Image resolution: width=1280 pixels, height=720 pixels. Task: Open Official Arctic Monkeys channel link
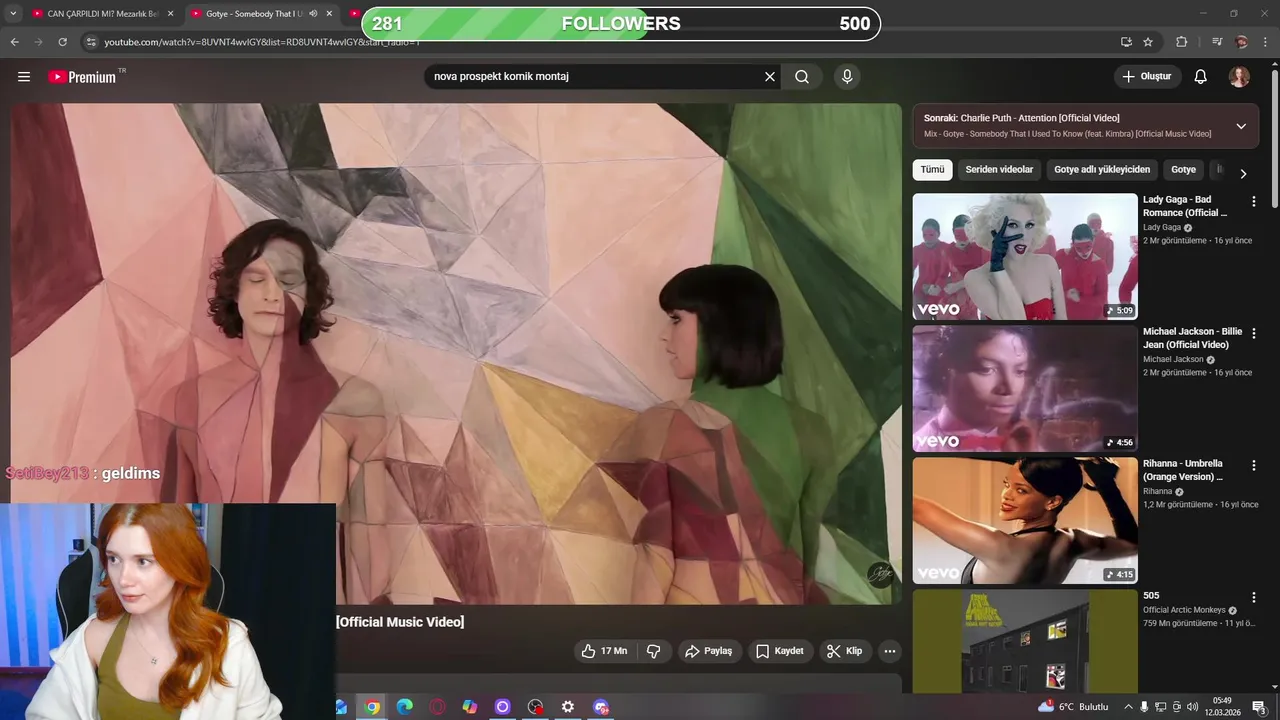click(1184, 610)
